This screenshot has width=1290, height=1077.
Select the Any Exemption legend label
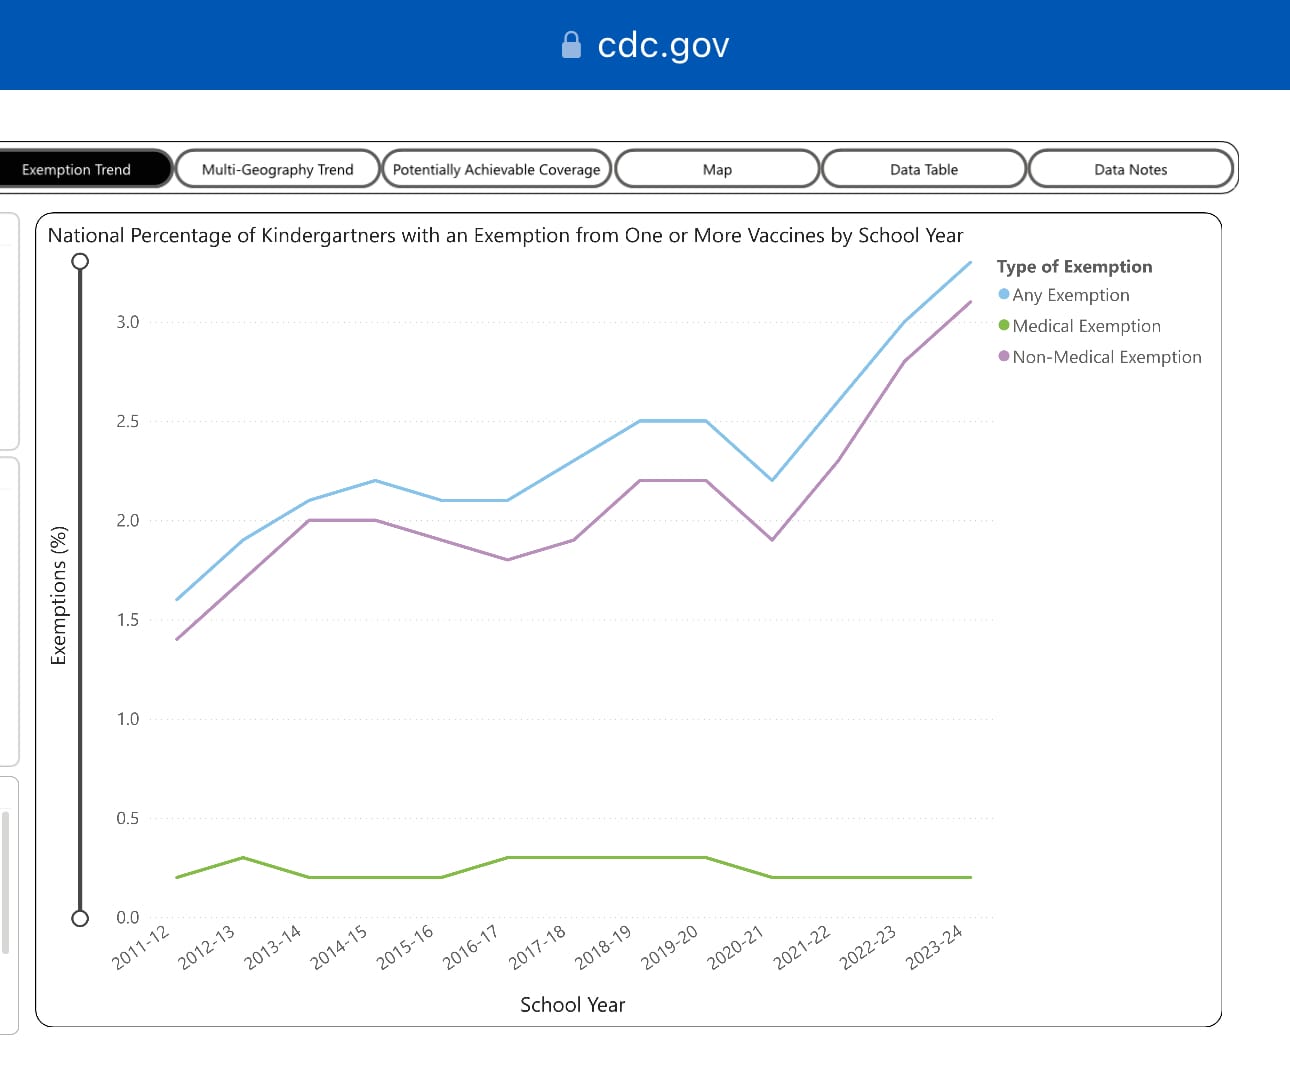click(1071, 295)
